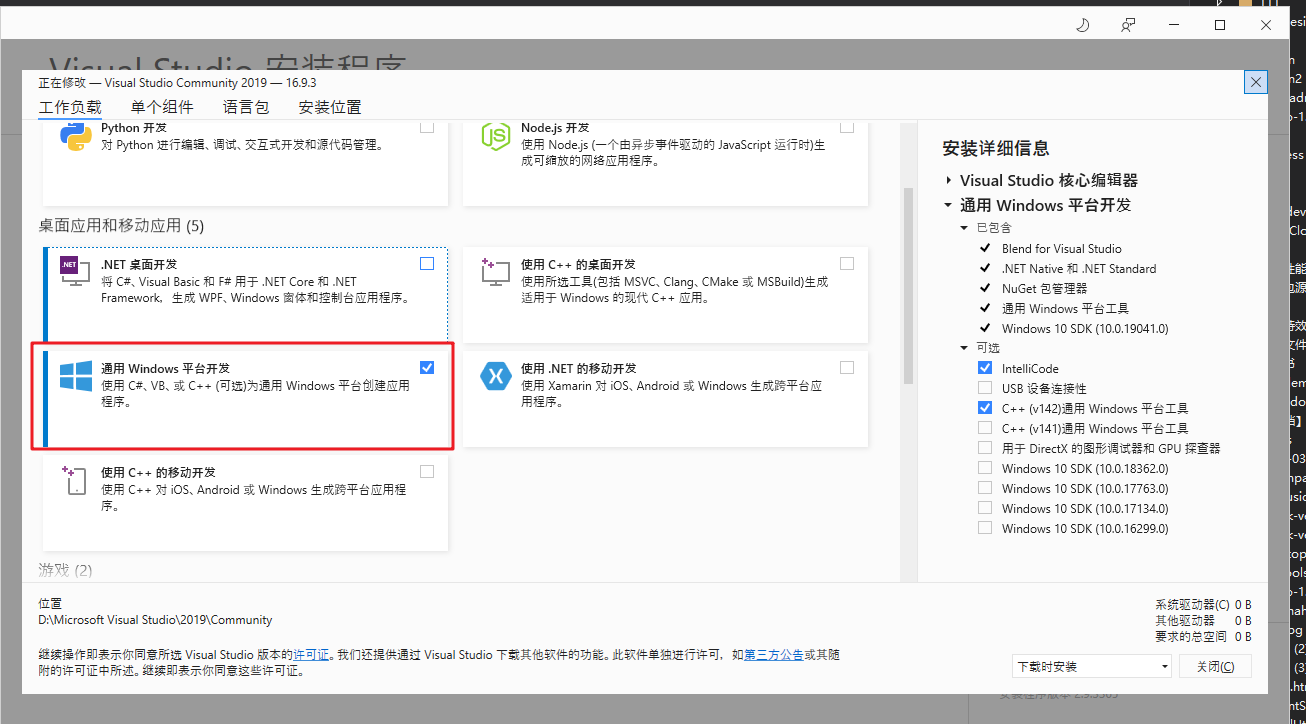Switch to the 语言包 tab
This screenshot has width=1306, height=724.
click(246, 107)
